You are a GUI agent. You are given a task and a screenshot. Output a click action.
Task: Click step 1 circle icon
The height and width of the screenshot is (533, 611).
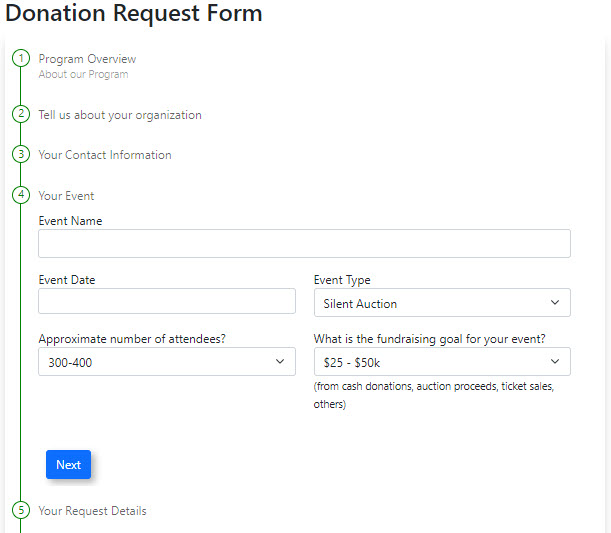click(21, 59)
